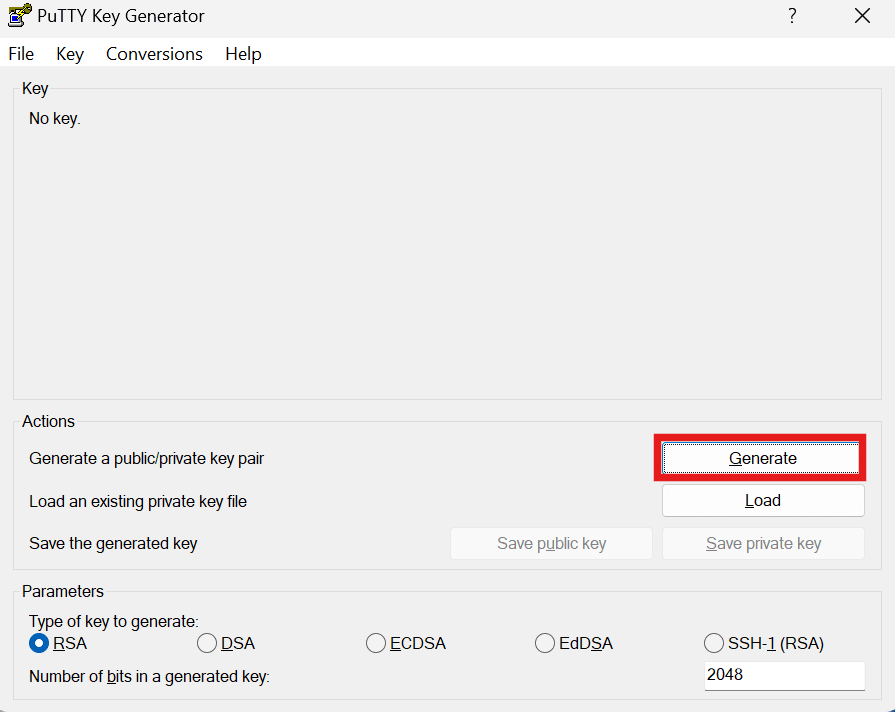Click the 'Parameters' group heading
This screenshot has width=895, height=712.
(63, 592)
